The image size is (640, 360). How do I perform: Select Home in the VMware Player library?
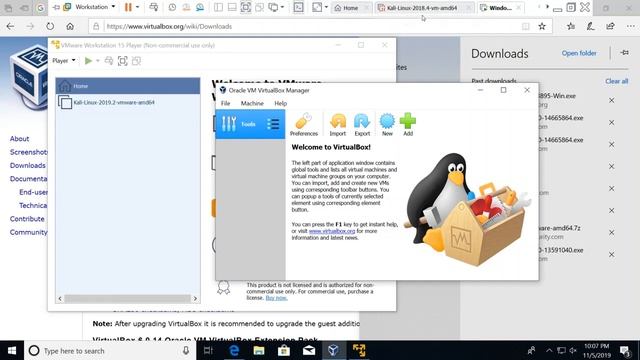(x=128, y=86)
